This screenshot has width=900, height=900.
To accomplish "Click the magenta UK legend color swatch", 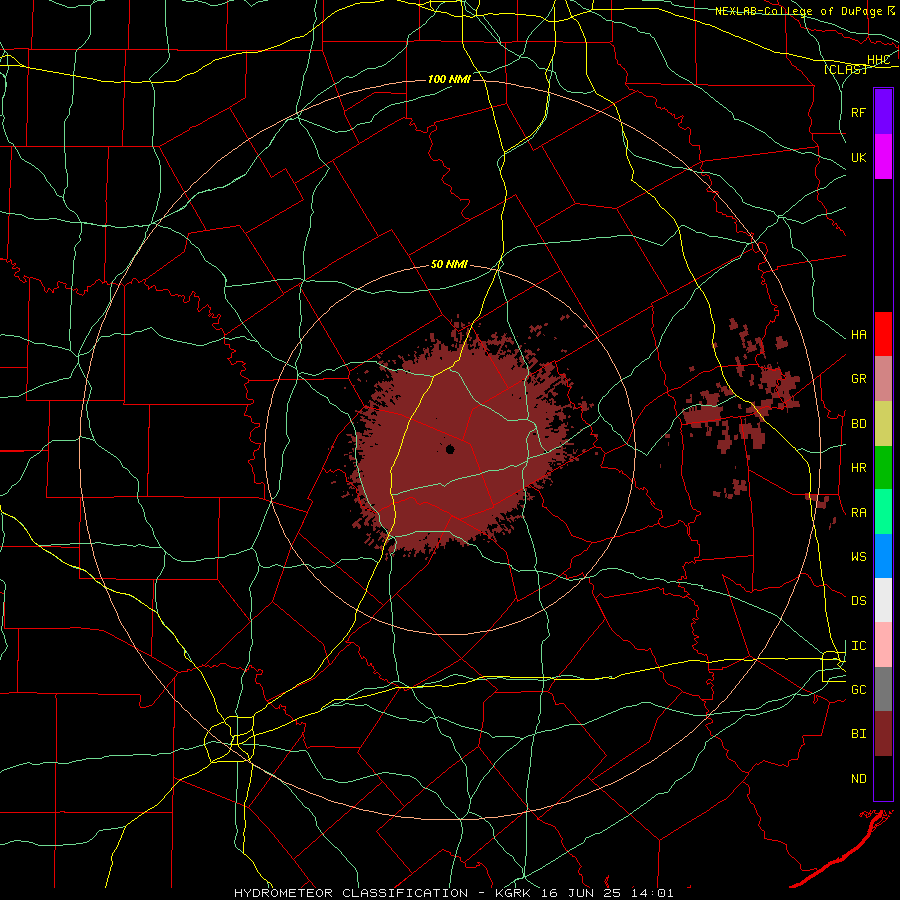I will click(x=883, y=157).
